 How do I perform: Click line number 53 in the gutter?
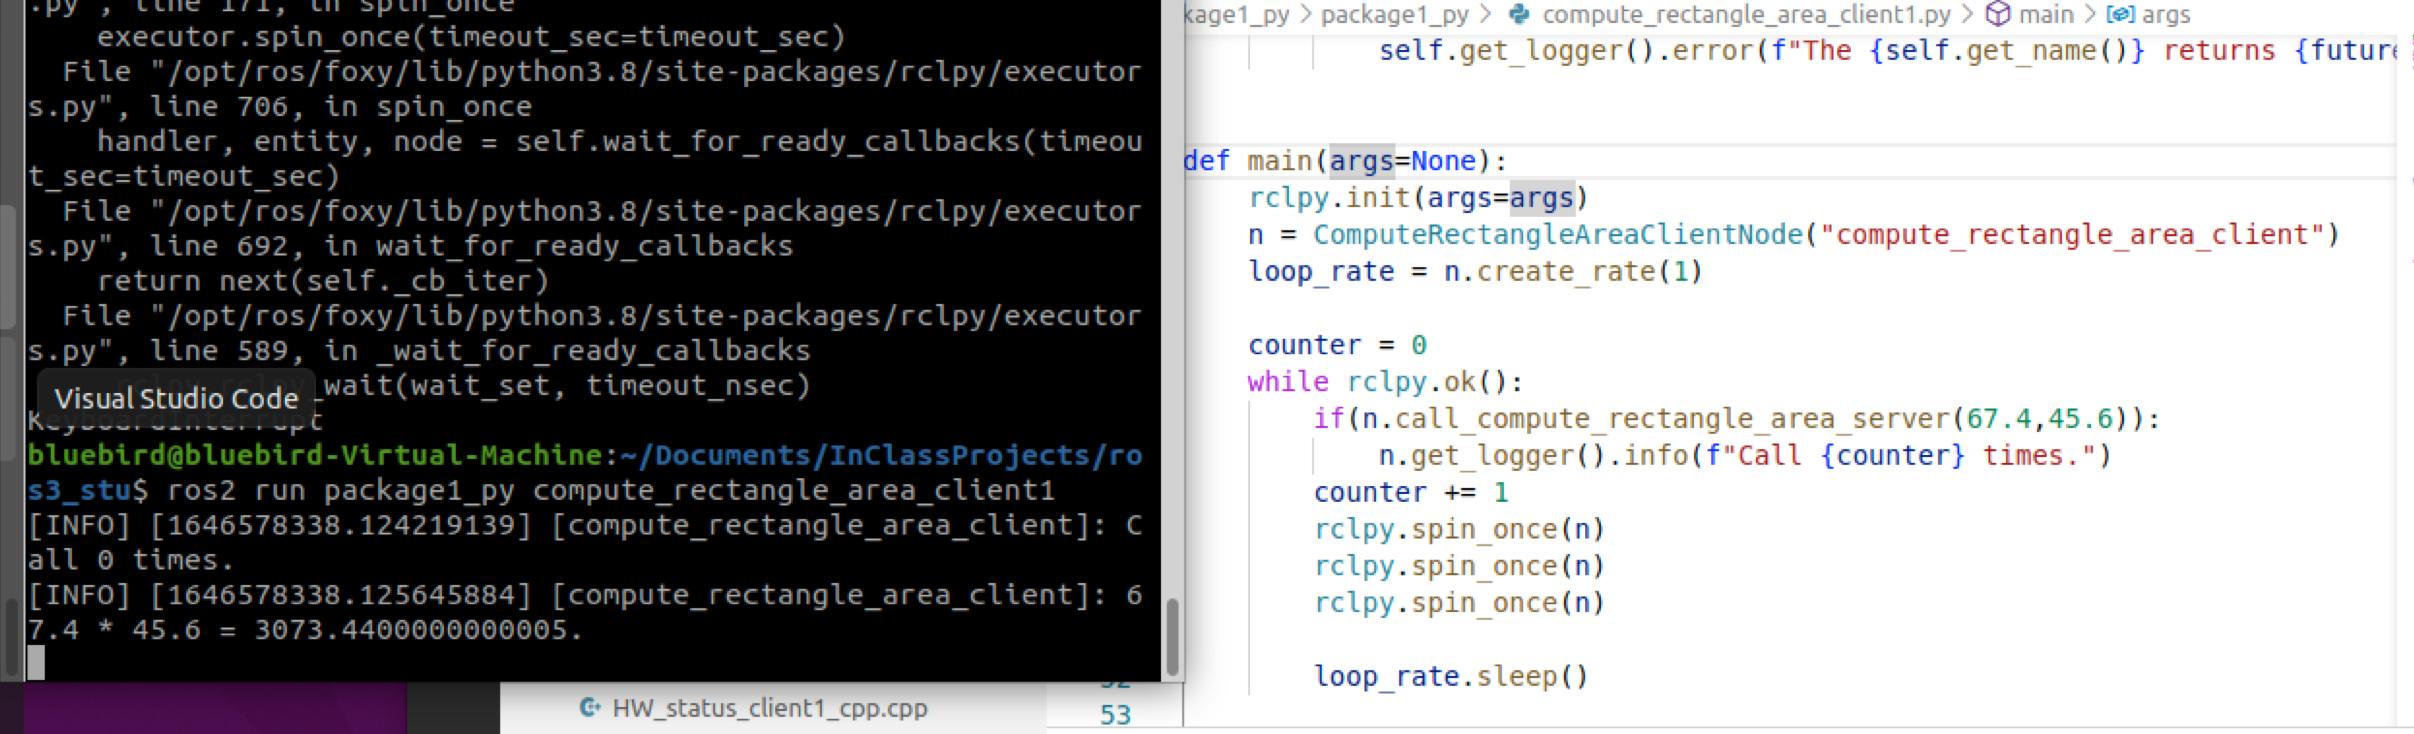[1115, 715]
